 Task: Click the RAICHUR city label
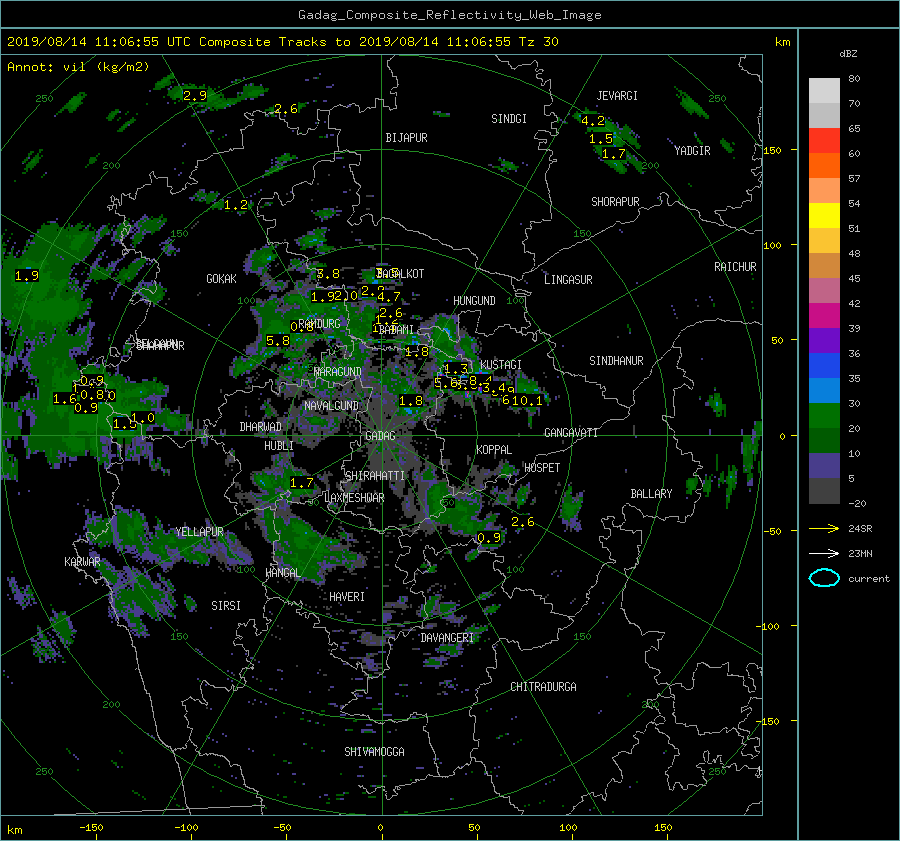click(735, 267)
